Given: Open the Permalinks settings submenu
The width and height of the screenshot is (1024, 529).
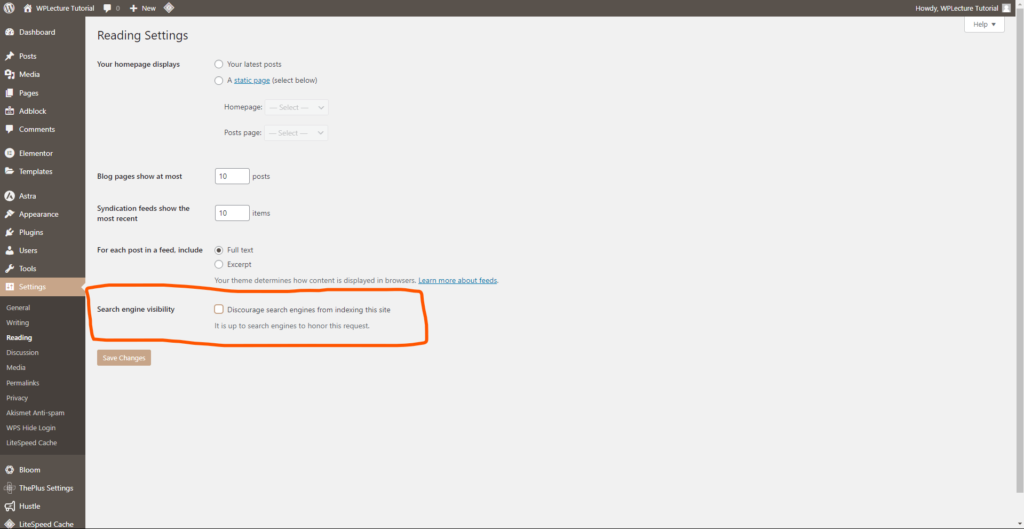Looking at the screenshot, I should pyautogui.click(x=24, y=383).
